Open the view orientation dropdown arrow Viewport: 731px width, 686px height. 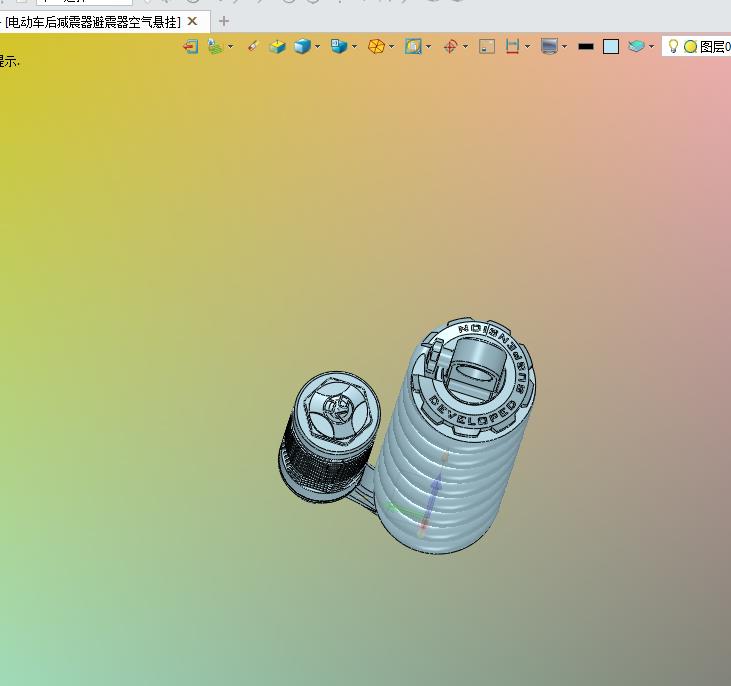click(355, 47)
